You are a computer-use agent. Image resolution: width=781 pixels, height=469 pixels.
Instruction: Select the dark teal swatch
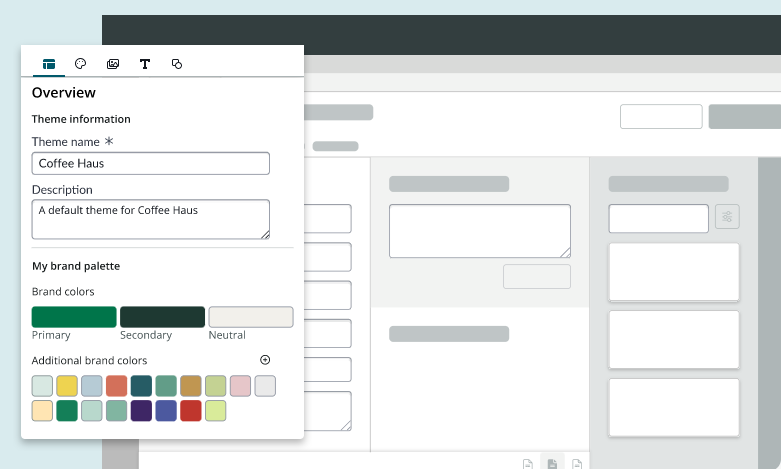pyautogui.click(x=141, y=386)
